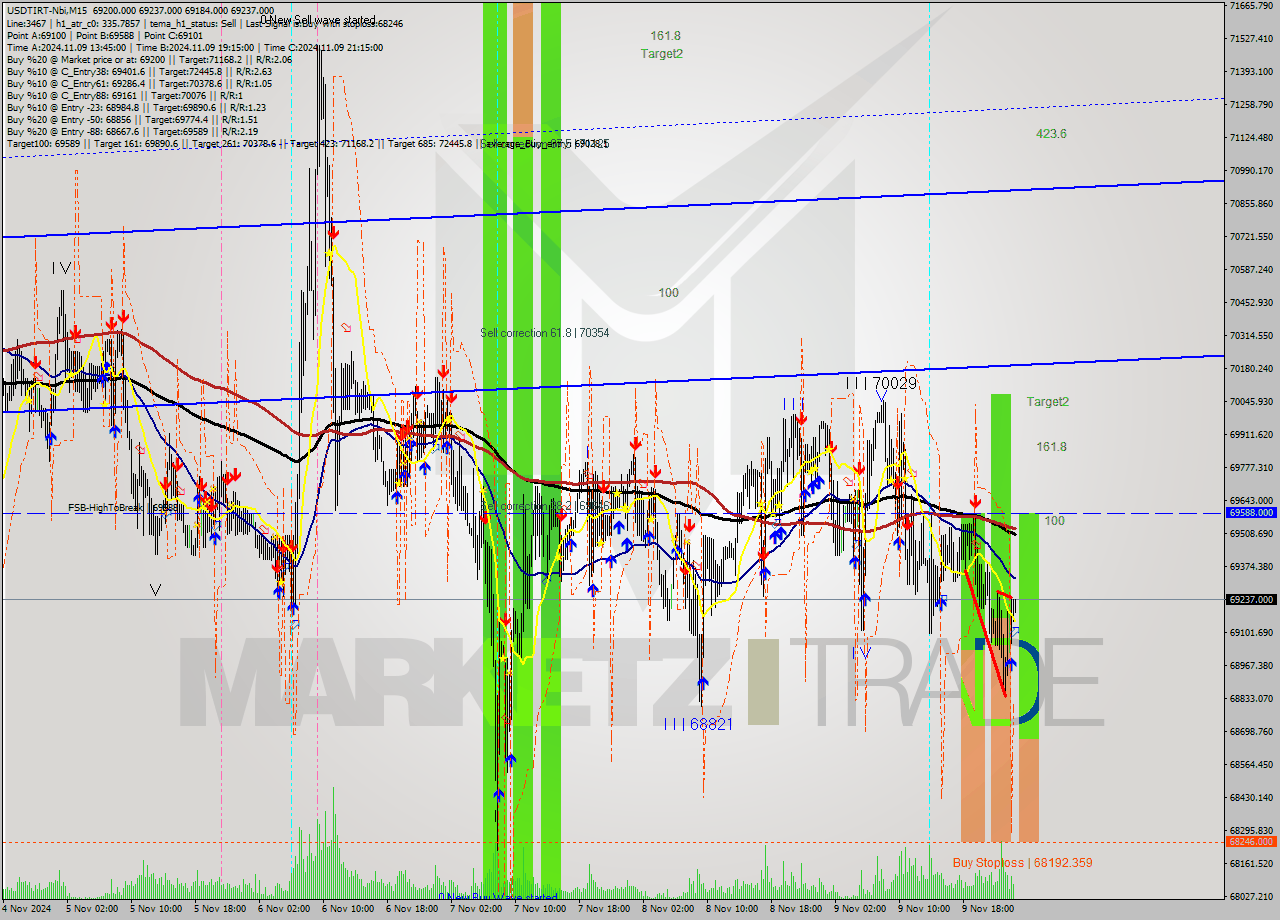1280x920 pixels.
Task: Click the '5 Nov 02:00' time label
Action: 92,910
